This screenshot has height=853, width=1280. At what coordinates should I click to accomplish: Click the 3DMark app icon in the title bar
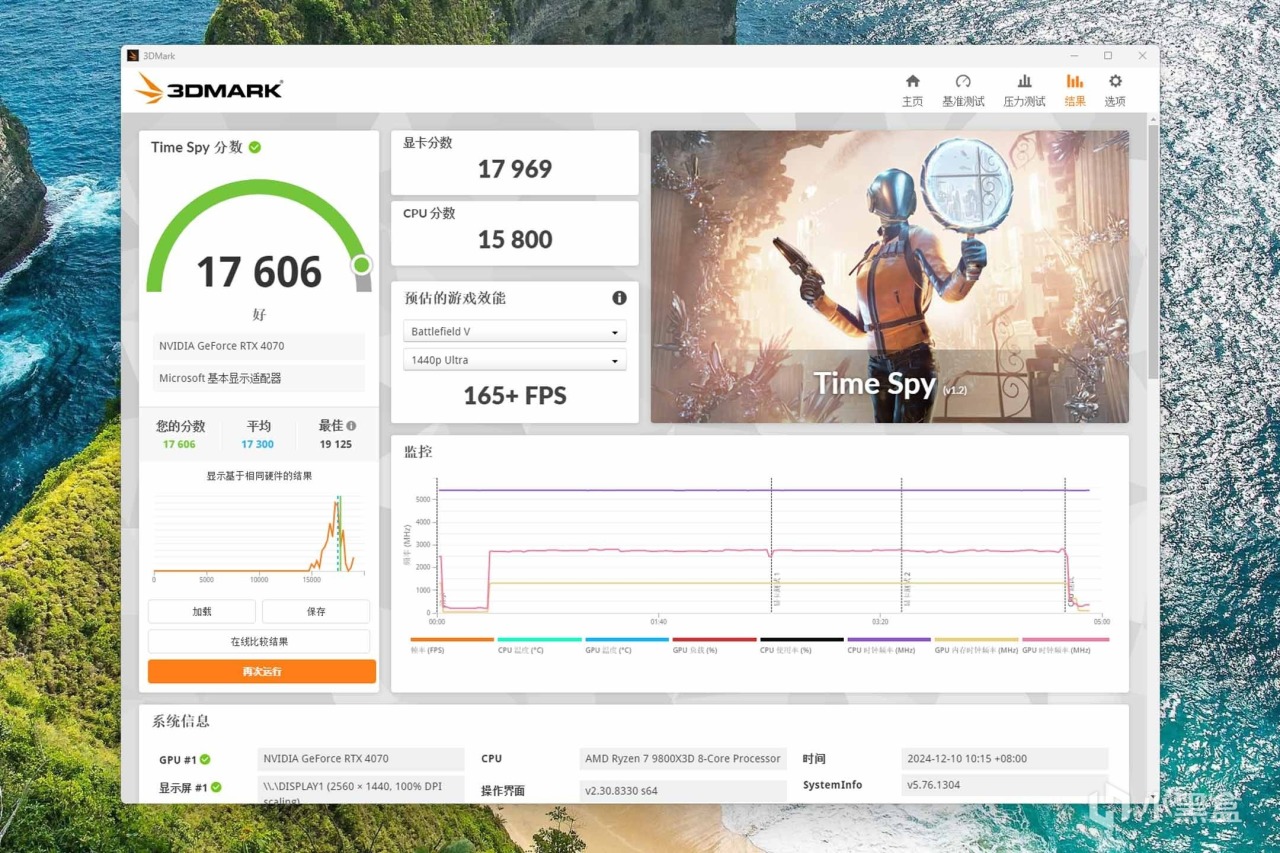[x=133, y=56]
